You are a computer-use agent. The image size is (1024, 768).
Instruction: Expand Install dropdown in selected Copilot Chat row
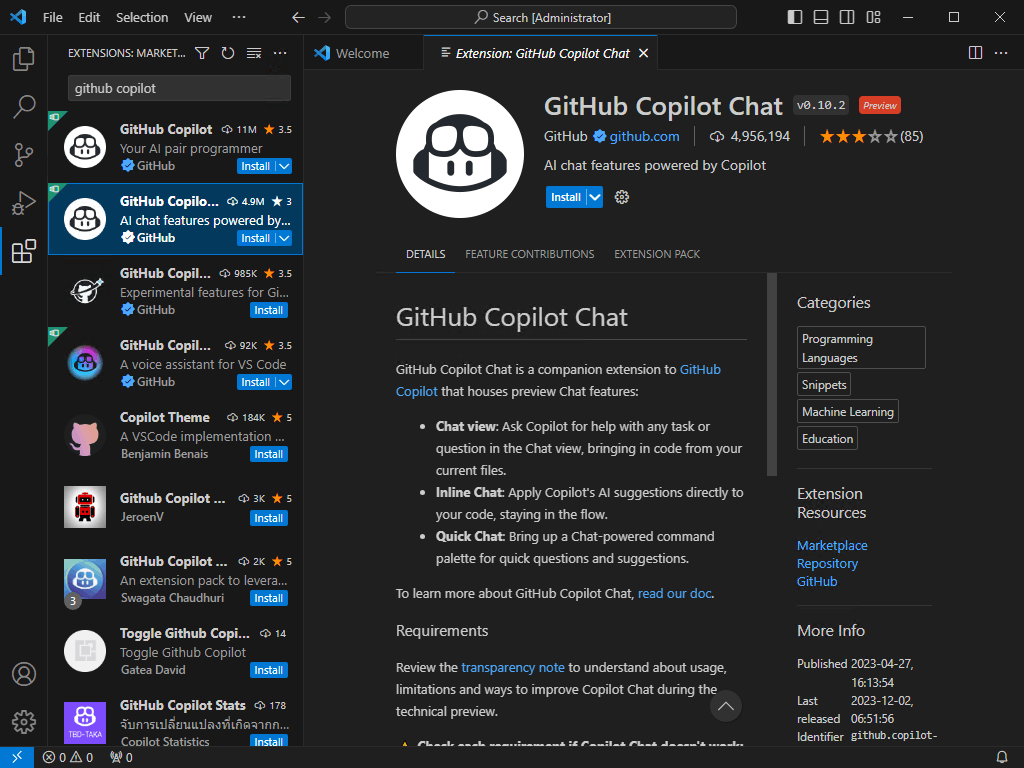pyautogui.click(x=284, y=238)
